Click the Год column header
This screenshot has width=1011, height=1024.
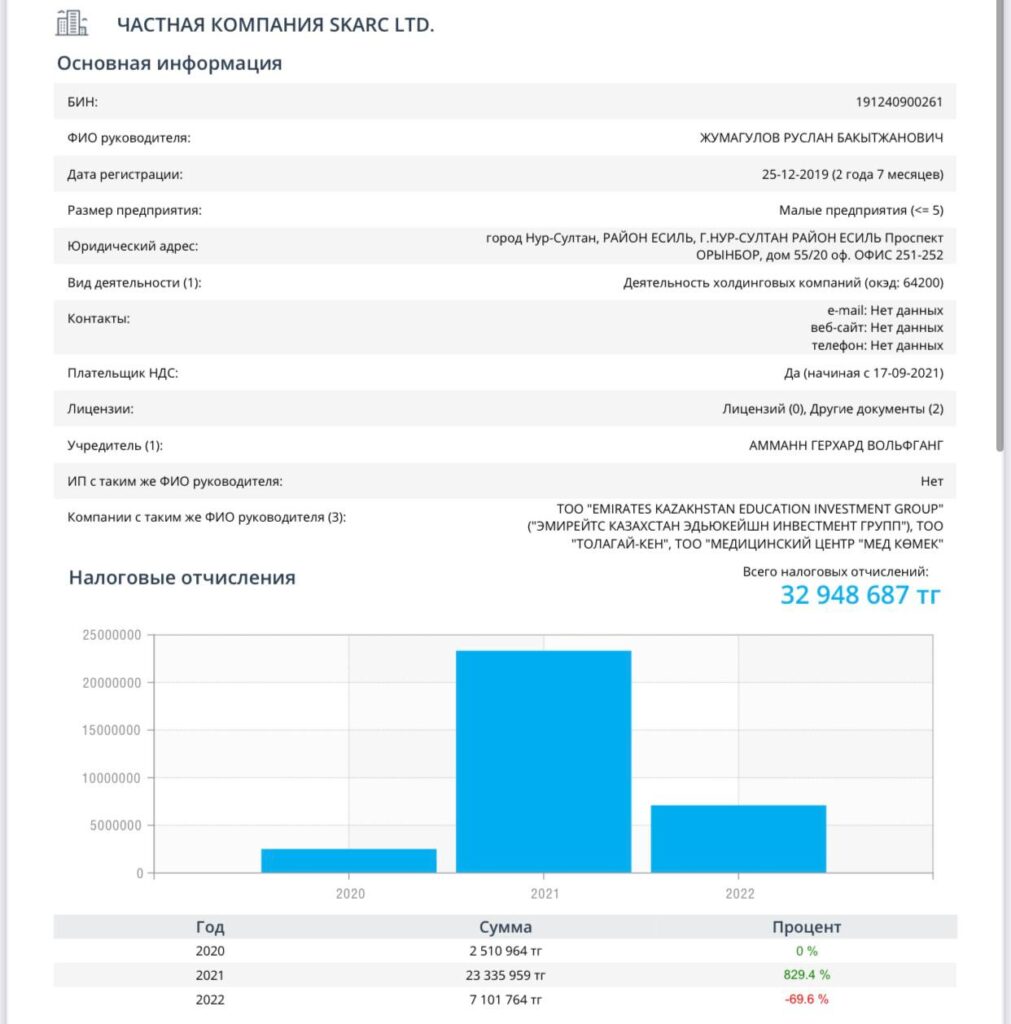(x=210, y=927)
